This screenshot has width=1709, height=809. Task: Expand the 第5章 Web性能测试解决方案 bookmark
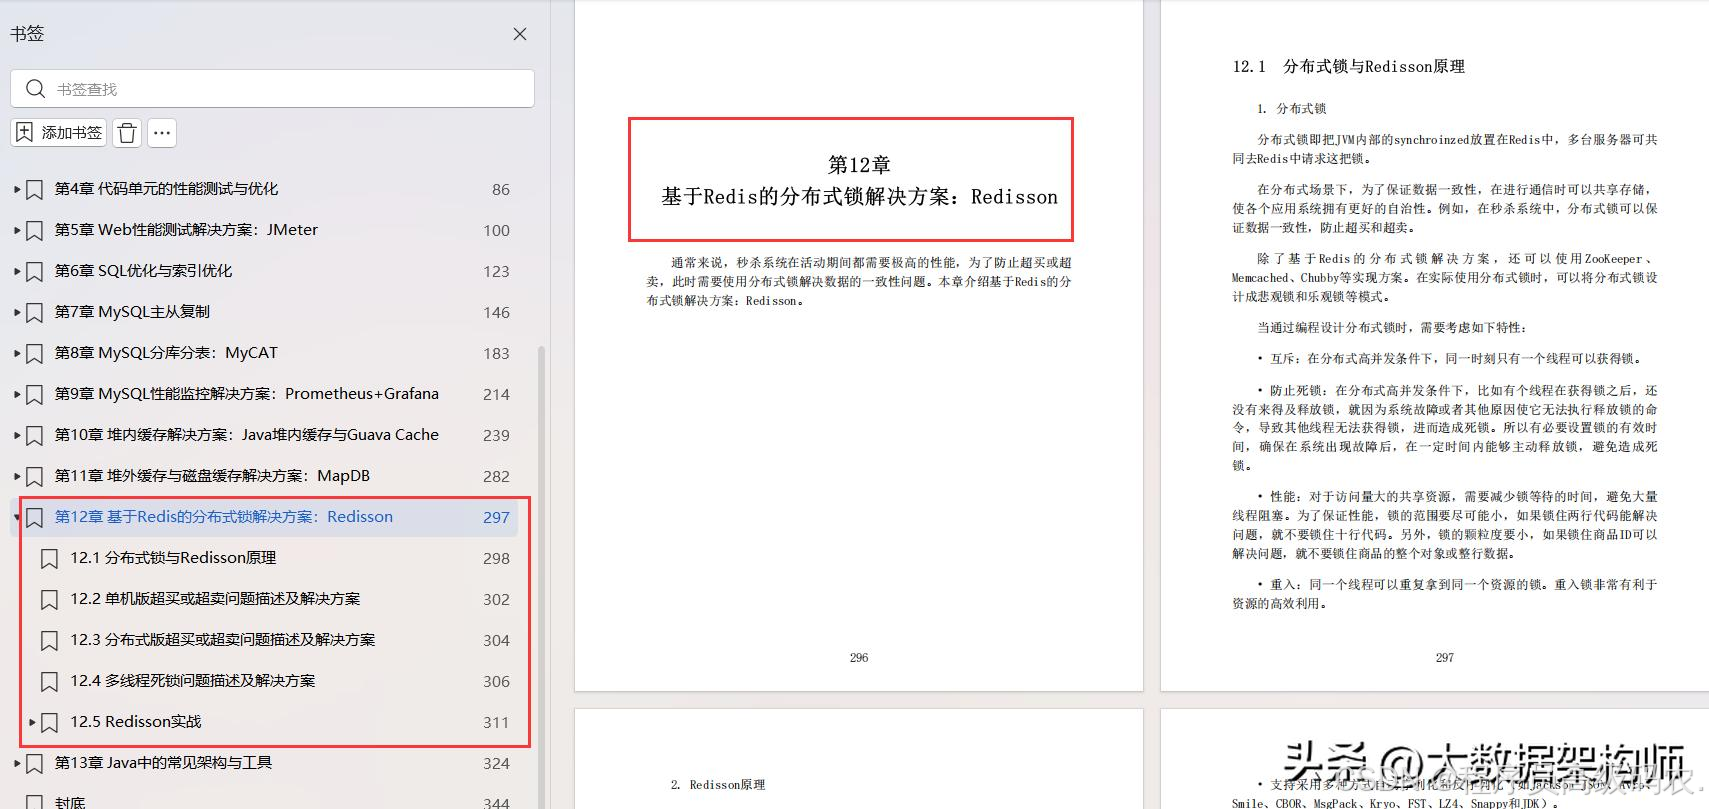pos(17,230)
